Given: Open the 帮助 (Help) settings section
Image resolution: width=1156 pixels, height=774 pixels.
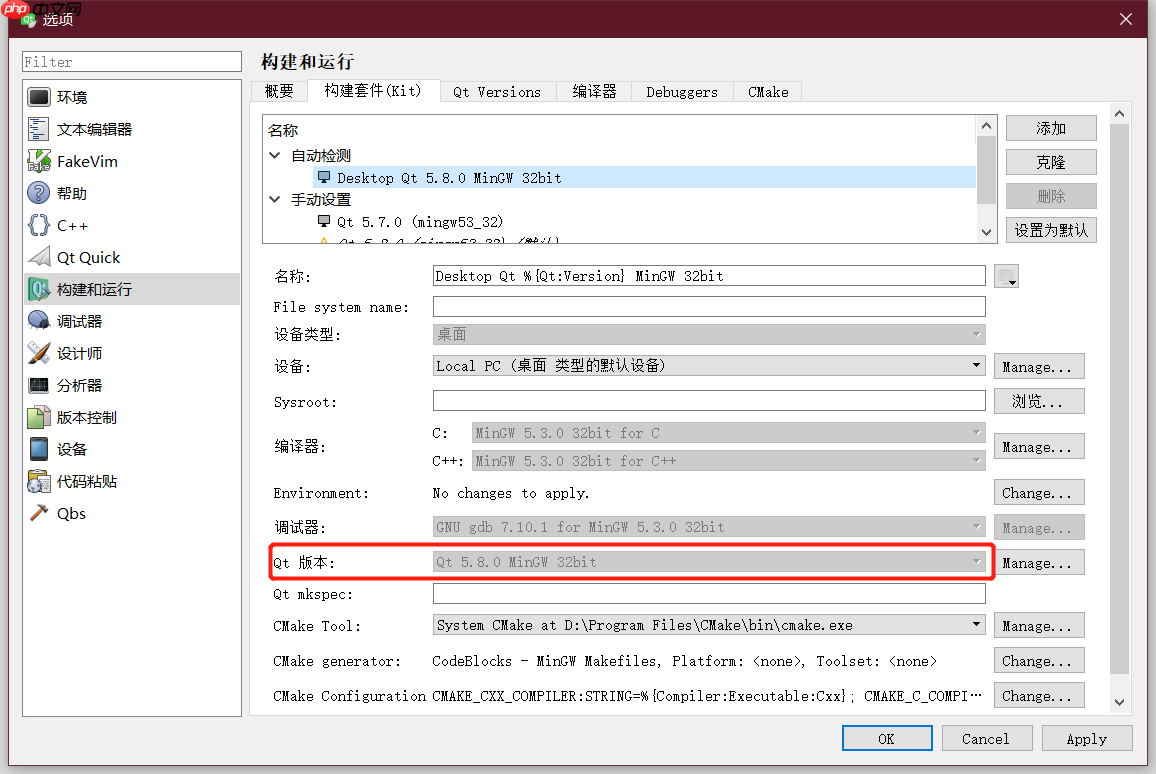Looking at the screenshot, I should [x=70, y=193].
